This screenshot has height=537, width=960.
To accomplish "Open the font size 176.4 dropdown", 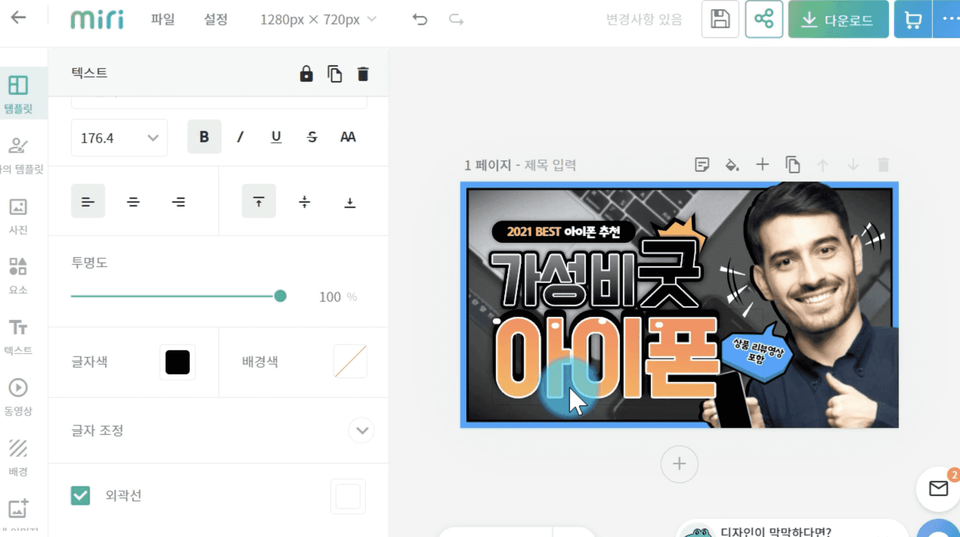I will click(119, 138).
